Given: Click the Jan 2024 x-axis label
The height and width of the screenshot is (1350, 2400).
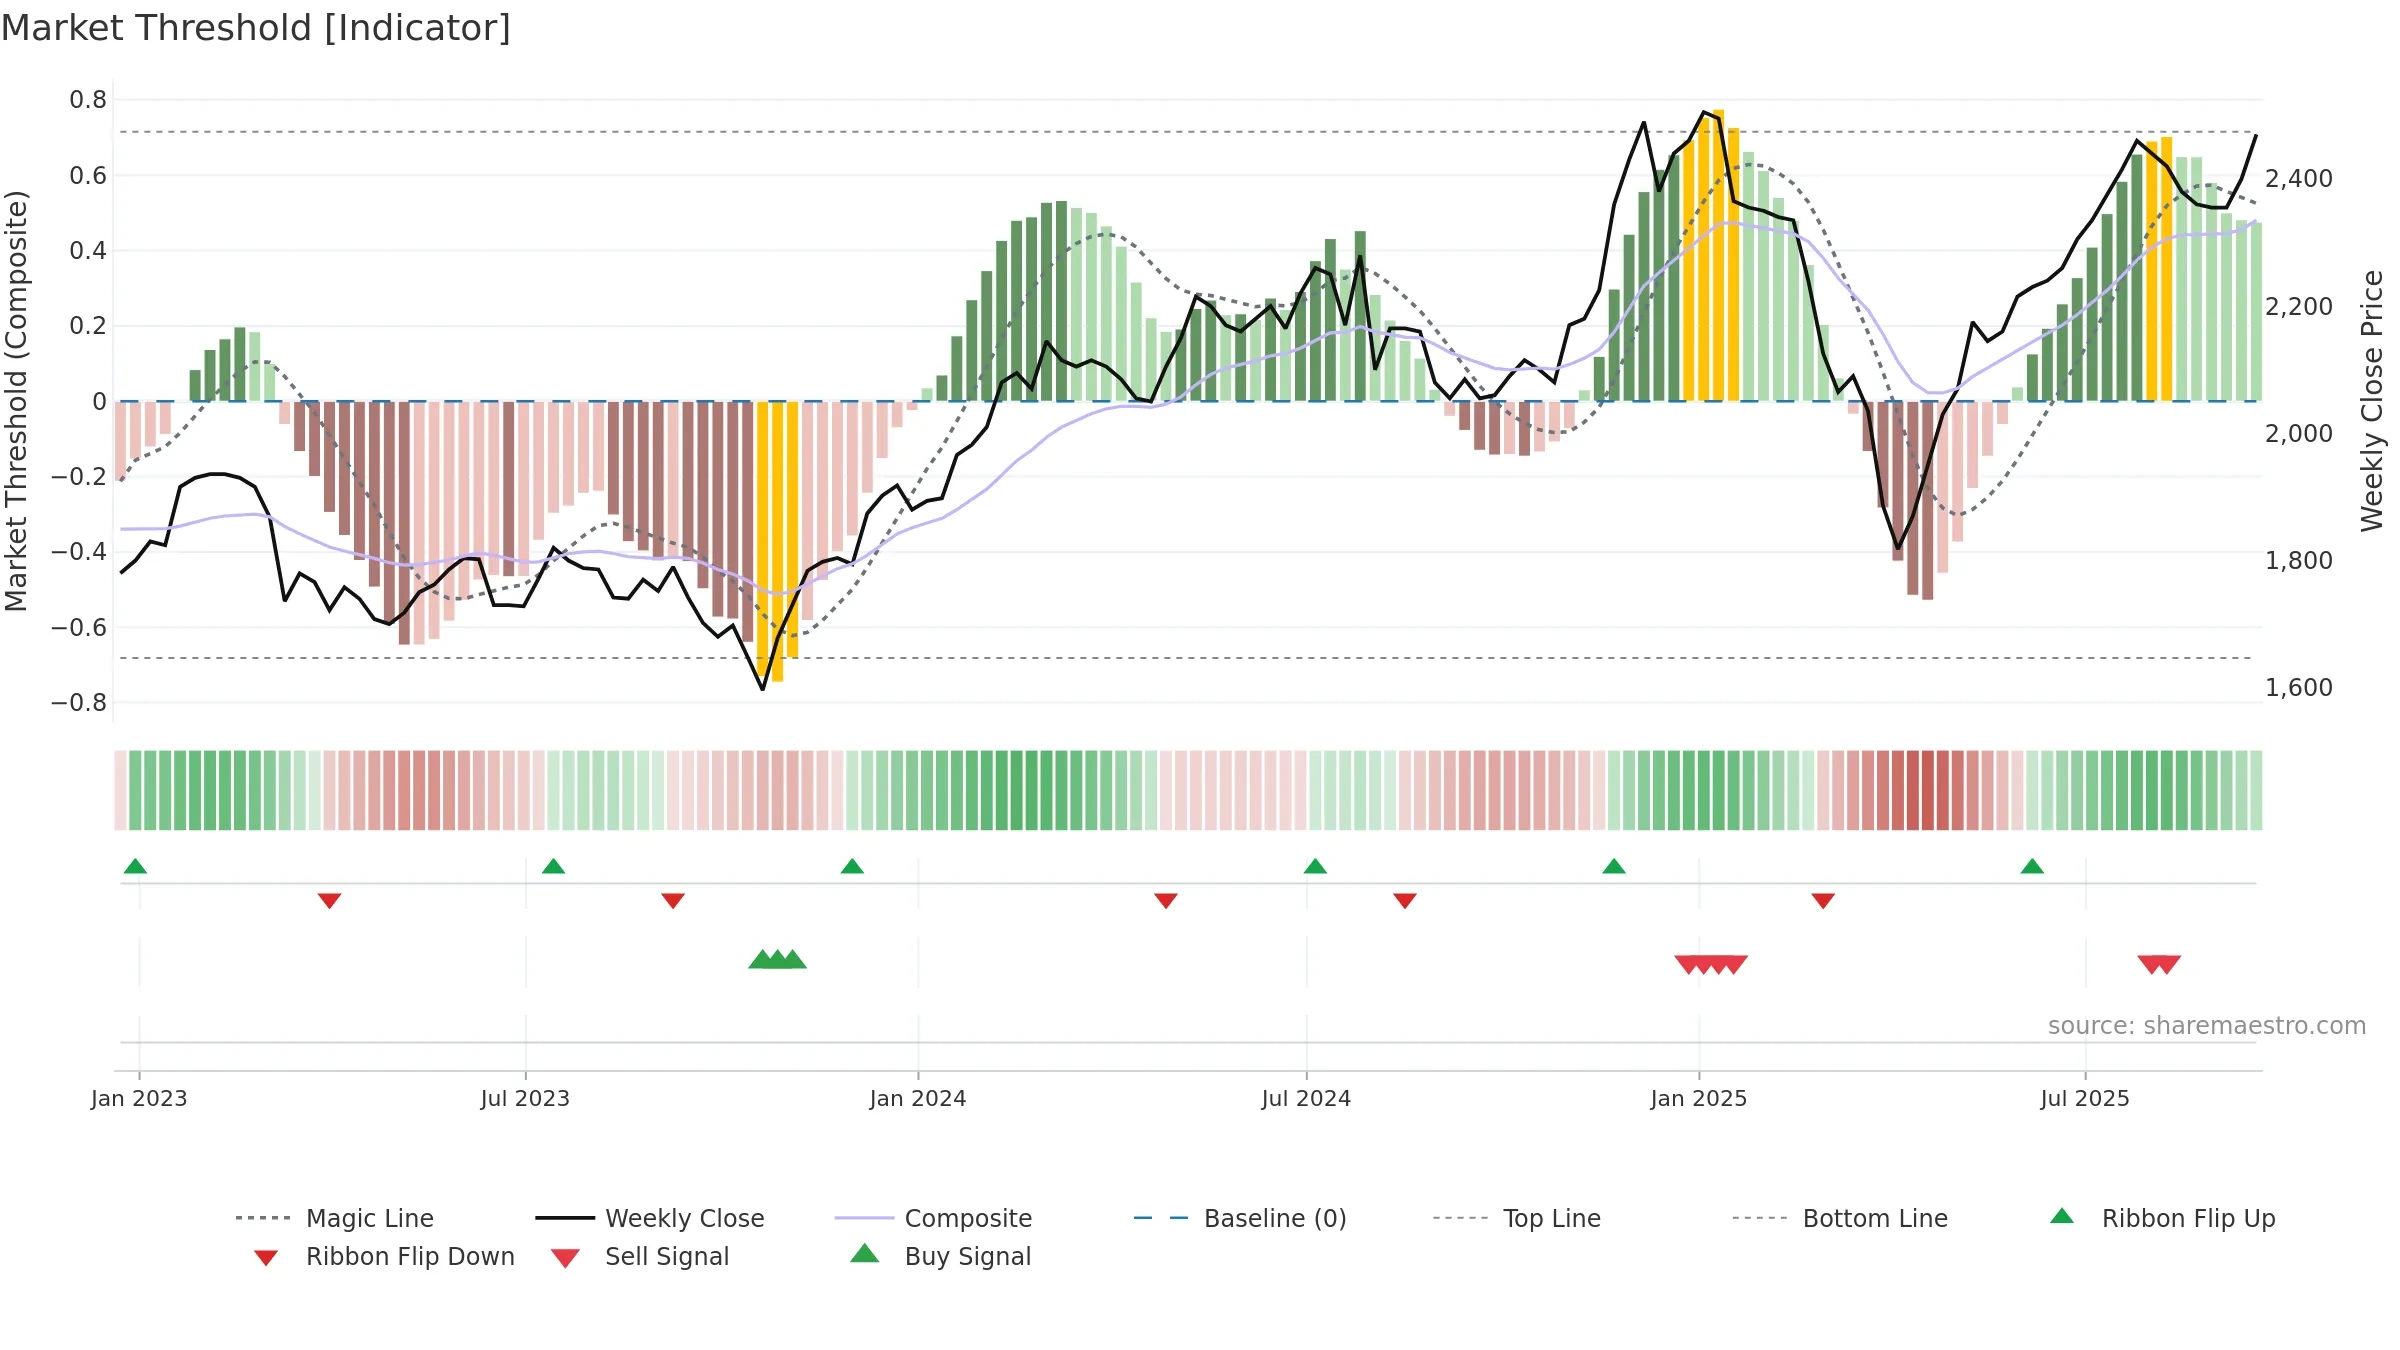Looking at the screenshot, I should point(918,1098).
